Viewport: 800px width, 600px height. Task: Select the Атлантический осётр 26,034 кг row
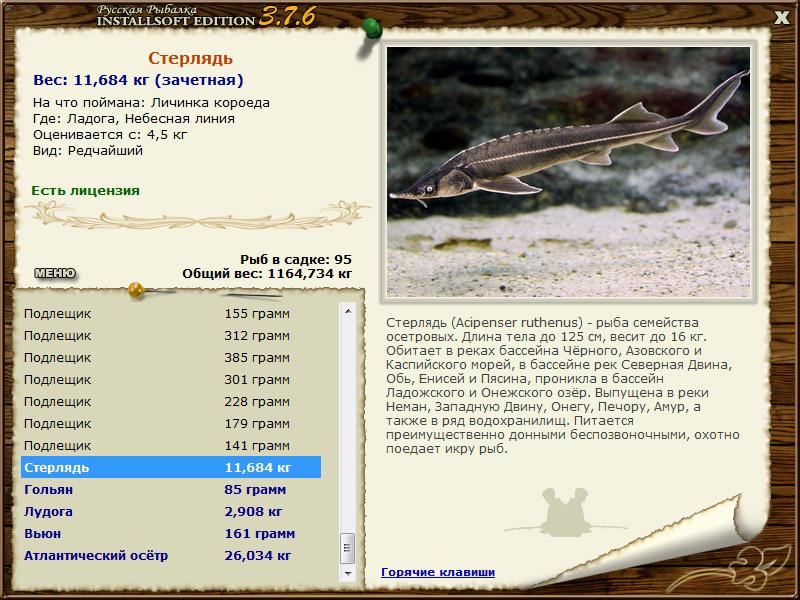(171, 555)
